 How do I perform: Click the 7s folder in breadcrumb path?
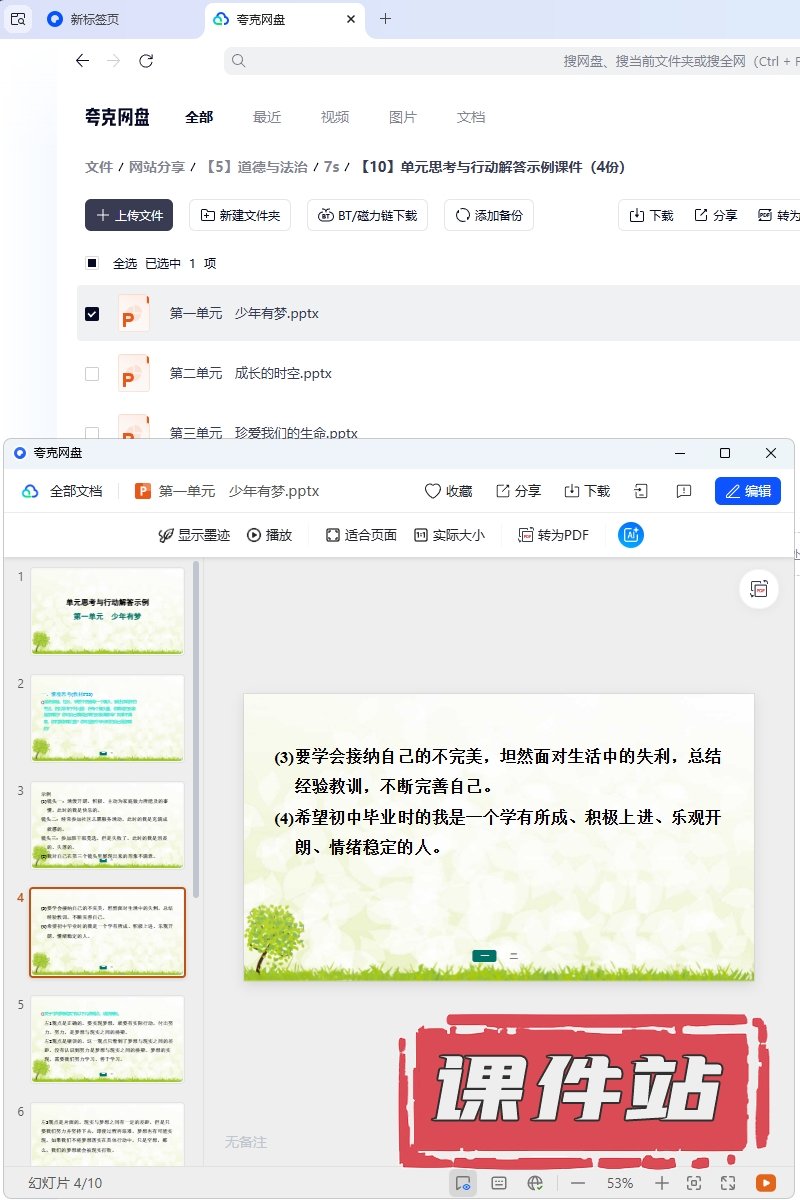click(331, 167)
